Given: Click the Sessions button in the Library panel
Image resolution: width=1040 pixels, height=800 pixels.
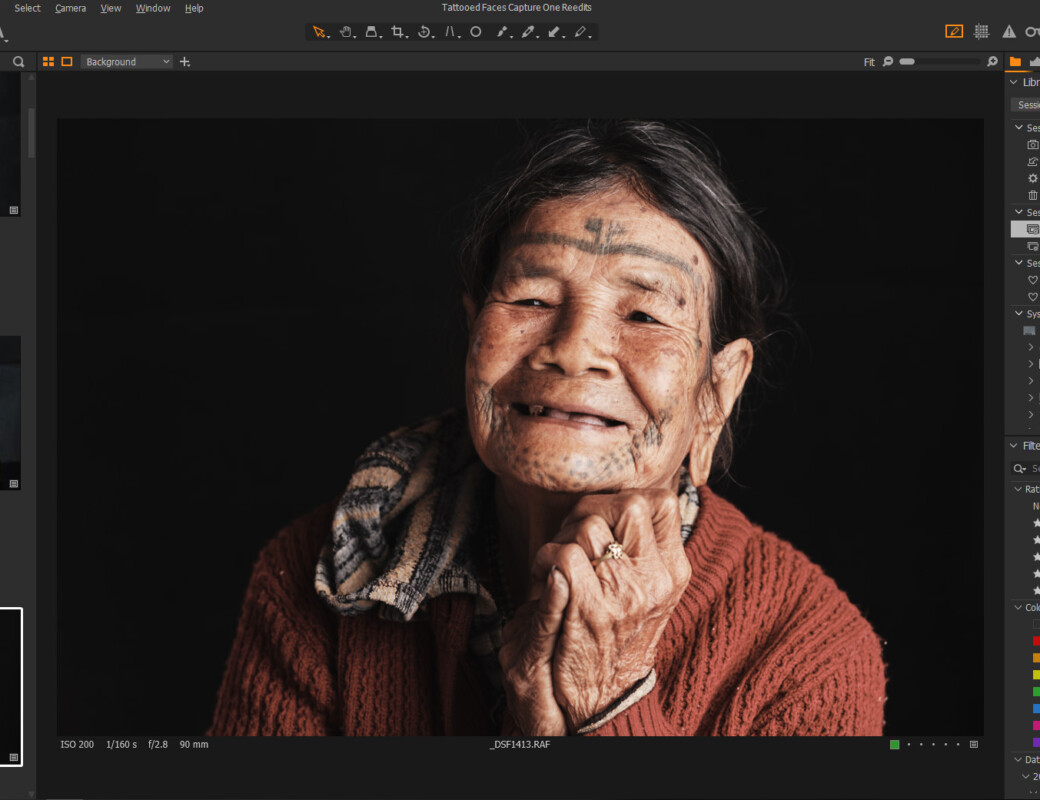Looking at the screenshot, I should coord(1030,104).
